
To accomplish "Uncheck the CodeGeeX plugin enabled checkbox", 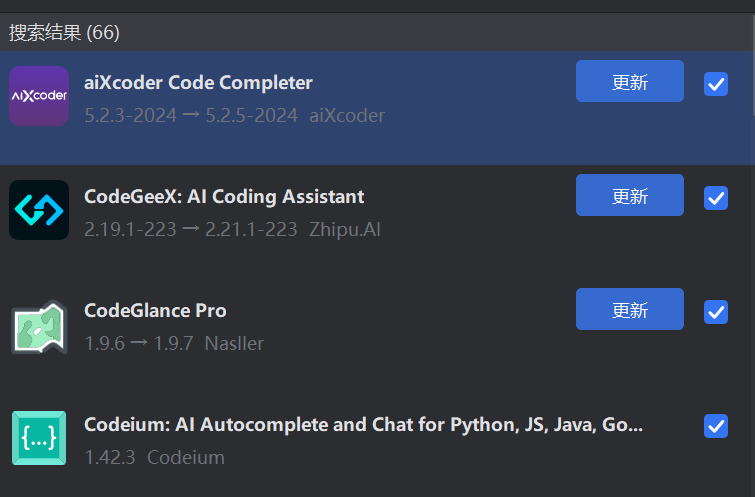I will coord(716,198).
